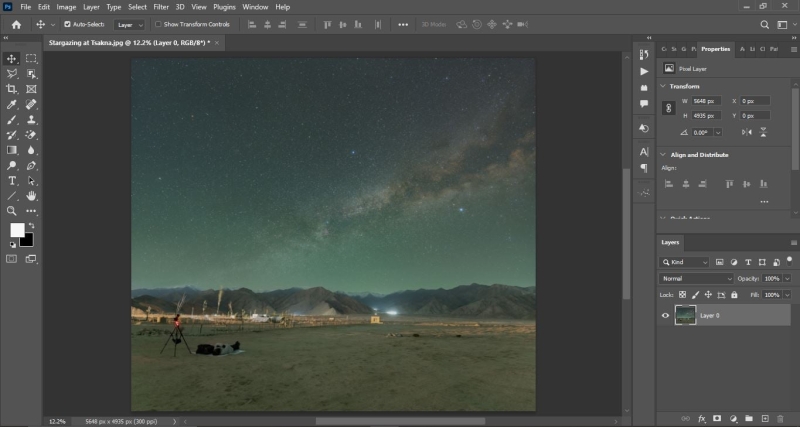Select the Eyedropper tool
The width and height of the screenshot is (800, 427).
11,105
